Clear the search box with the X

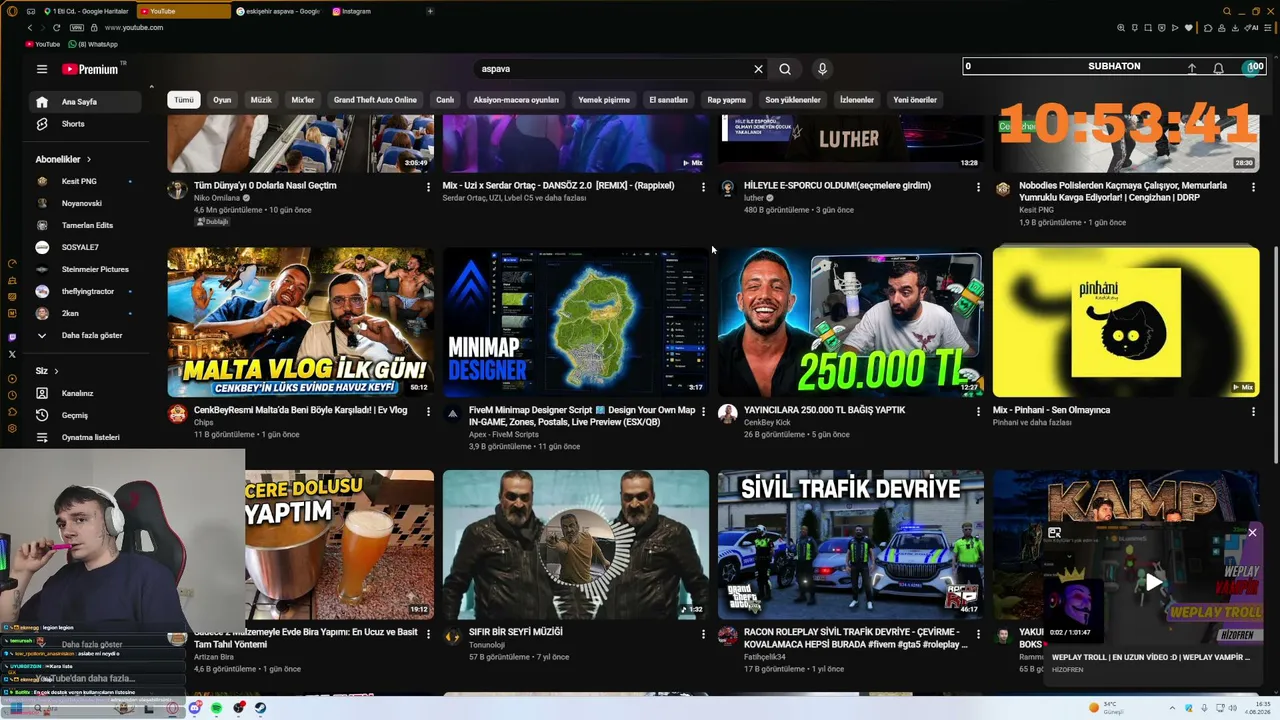[x=758, y=69]
